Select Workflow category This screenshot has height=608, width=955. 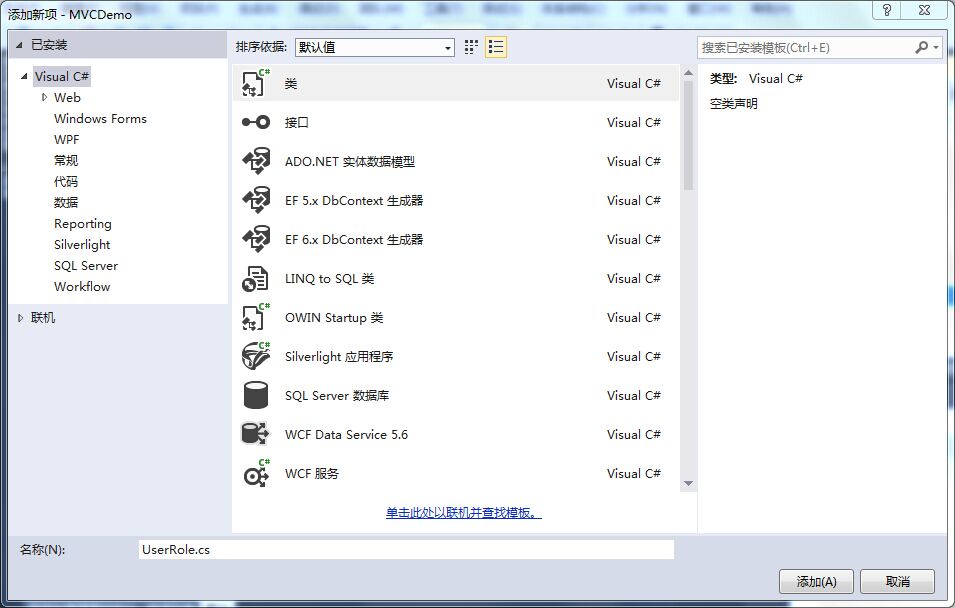point(82,286)
